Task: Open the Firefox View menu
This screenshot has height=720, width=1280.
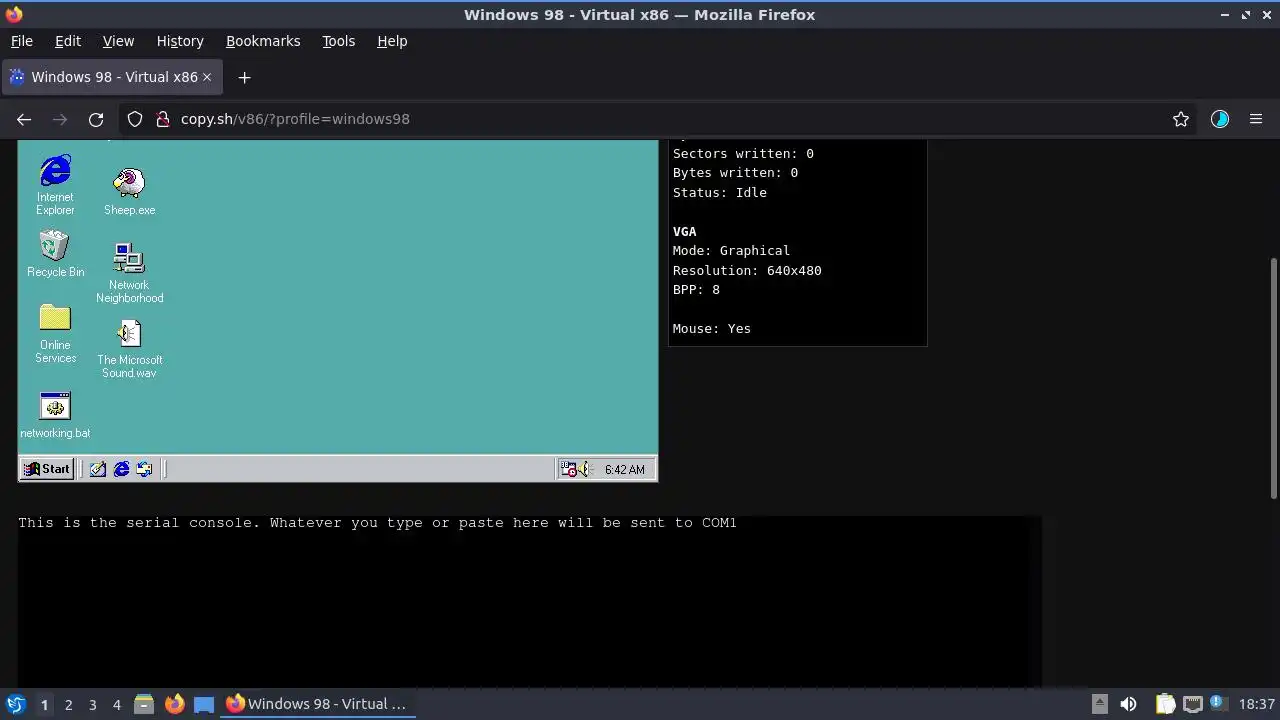Action: point(118,41)
